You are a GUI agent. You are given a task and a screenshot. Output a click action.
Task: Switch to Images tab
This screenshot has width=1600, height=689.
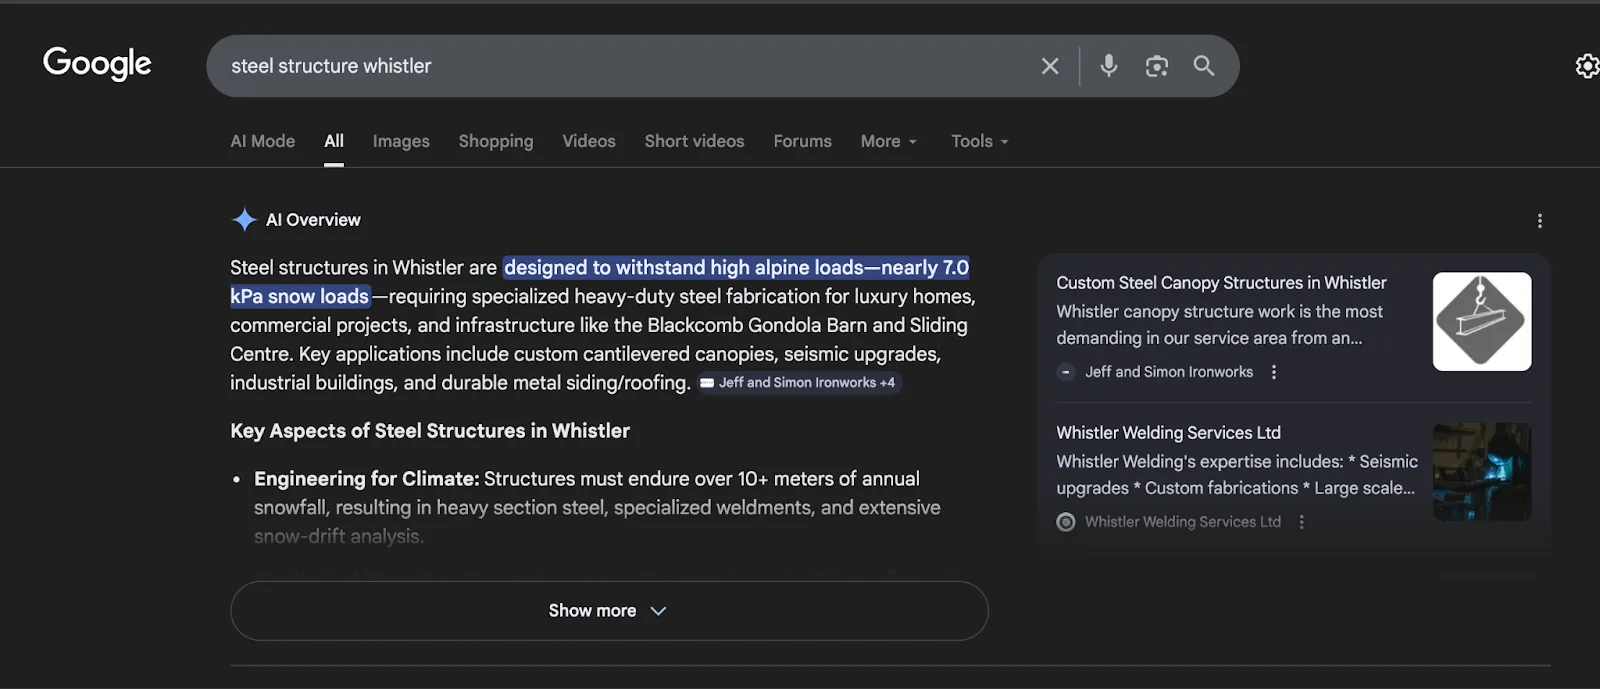coord(401,141)
